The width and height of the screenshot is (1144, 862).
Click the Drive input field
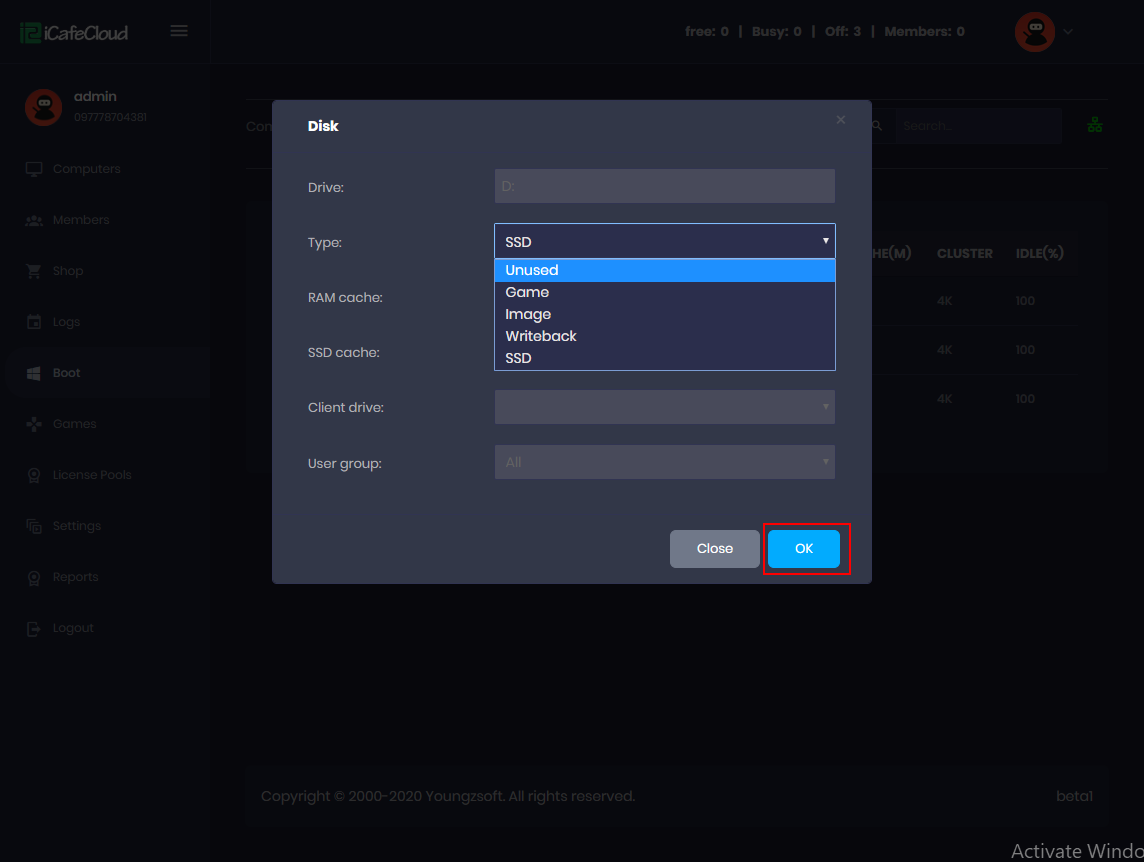point(664,186)
